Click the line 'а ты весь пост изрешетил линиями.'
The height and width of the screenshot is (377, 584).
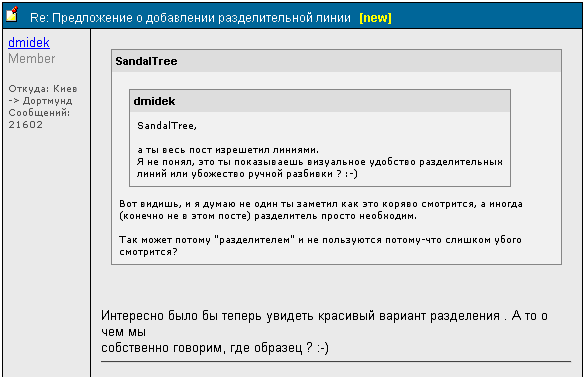click(228, 150)
